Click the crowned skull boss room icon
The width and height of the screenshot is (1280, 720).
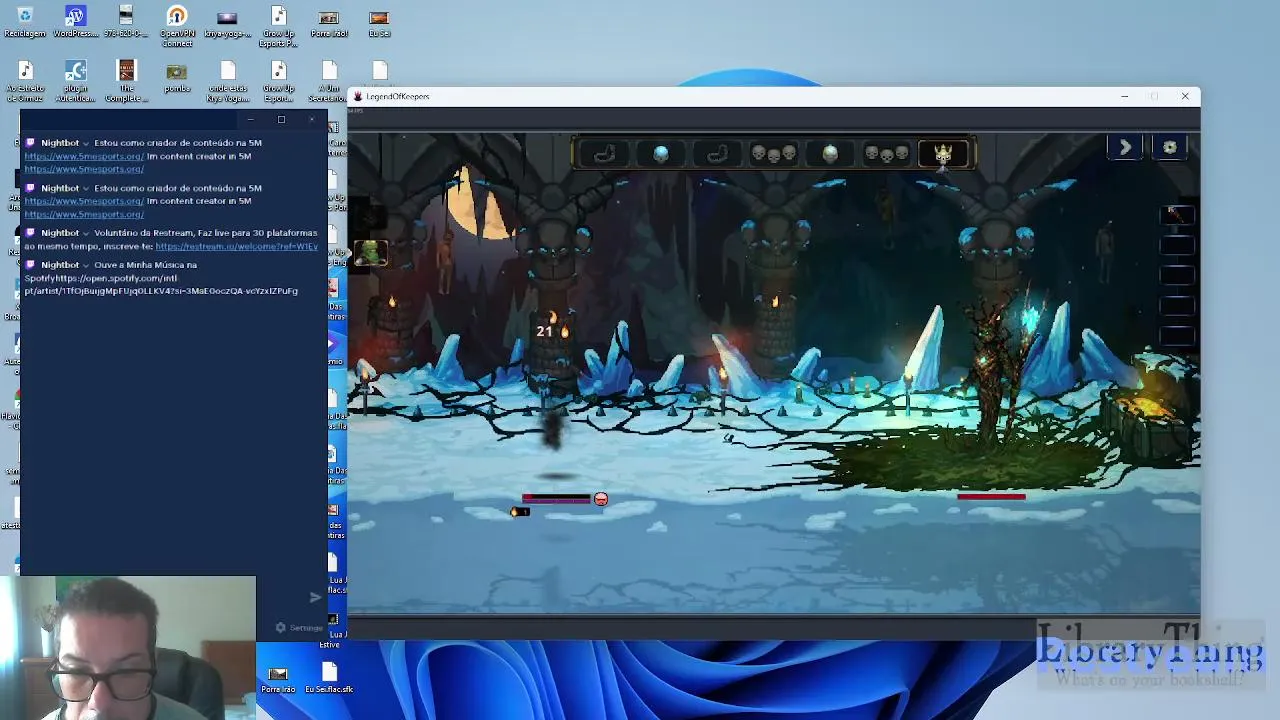click(942, 154)
